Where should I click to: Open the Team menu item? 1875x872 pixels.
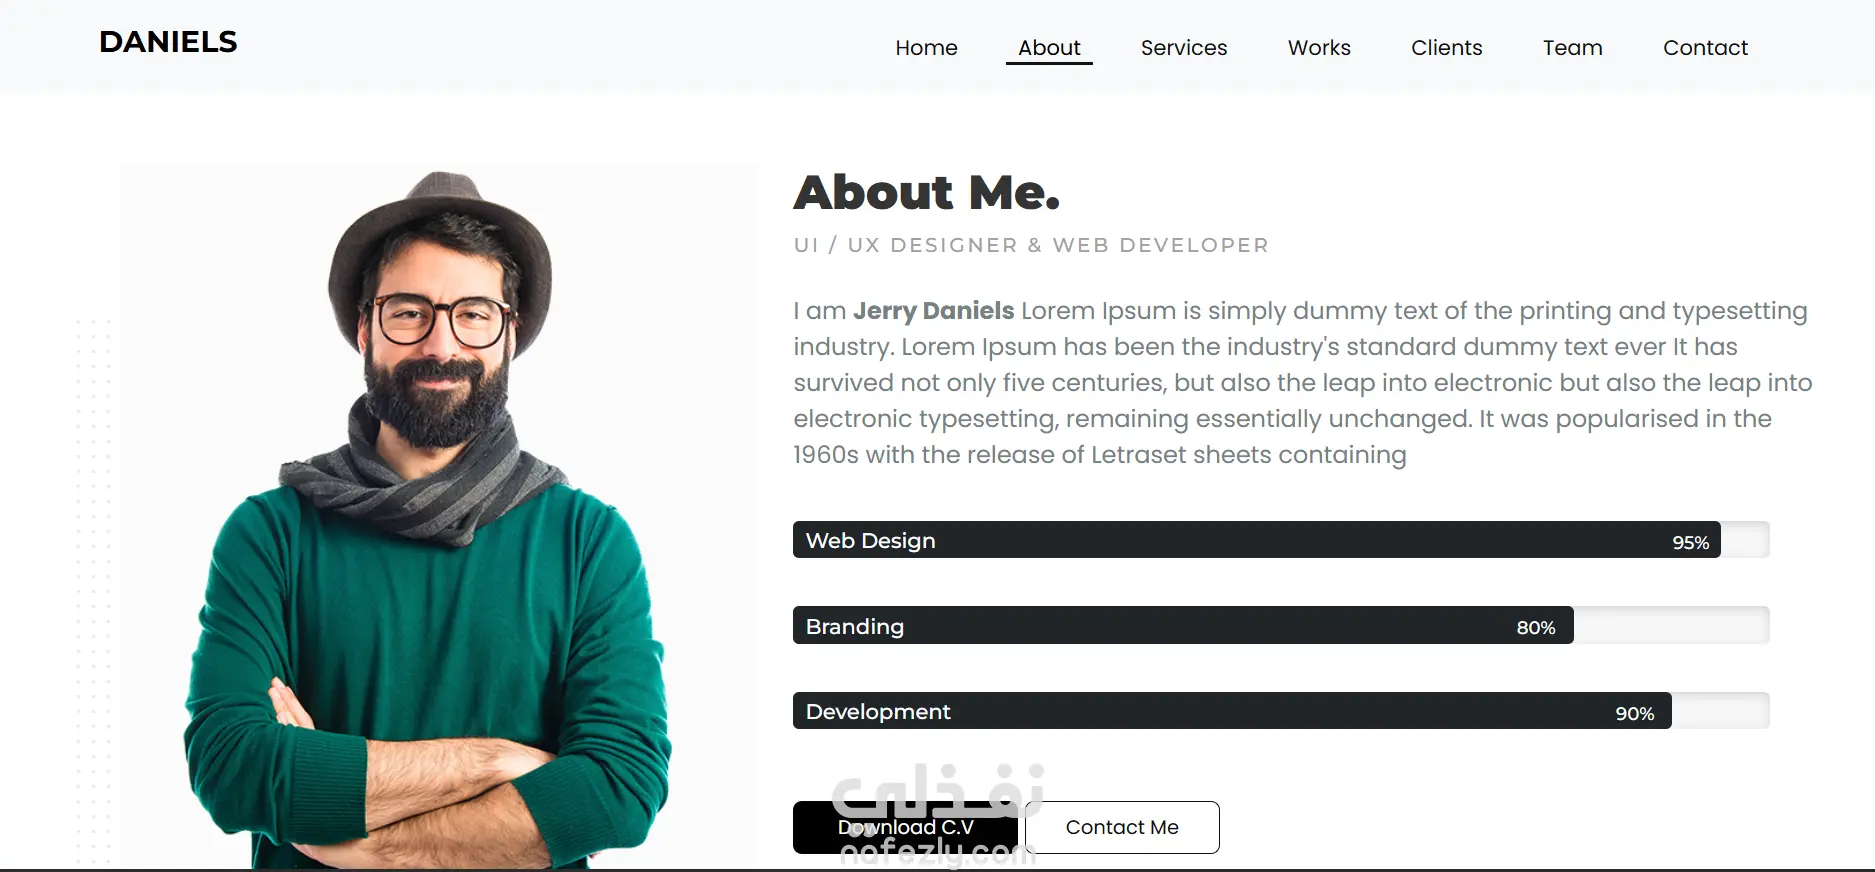pos(1572,48)
